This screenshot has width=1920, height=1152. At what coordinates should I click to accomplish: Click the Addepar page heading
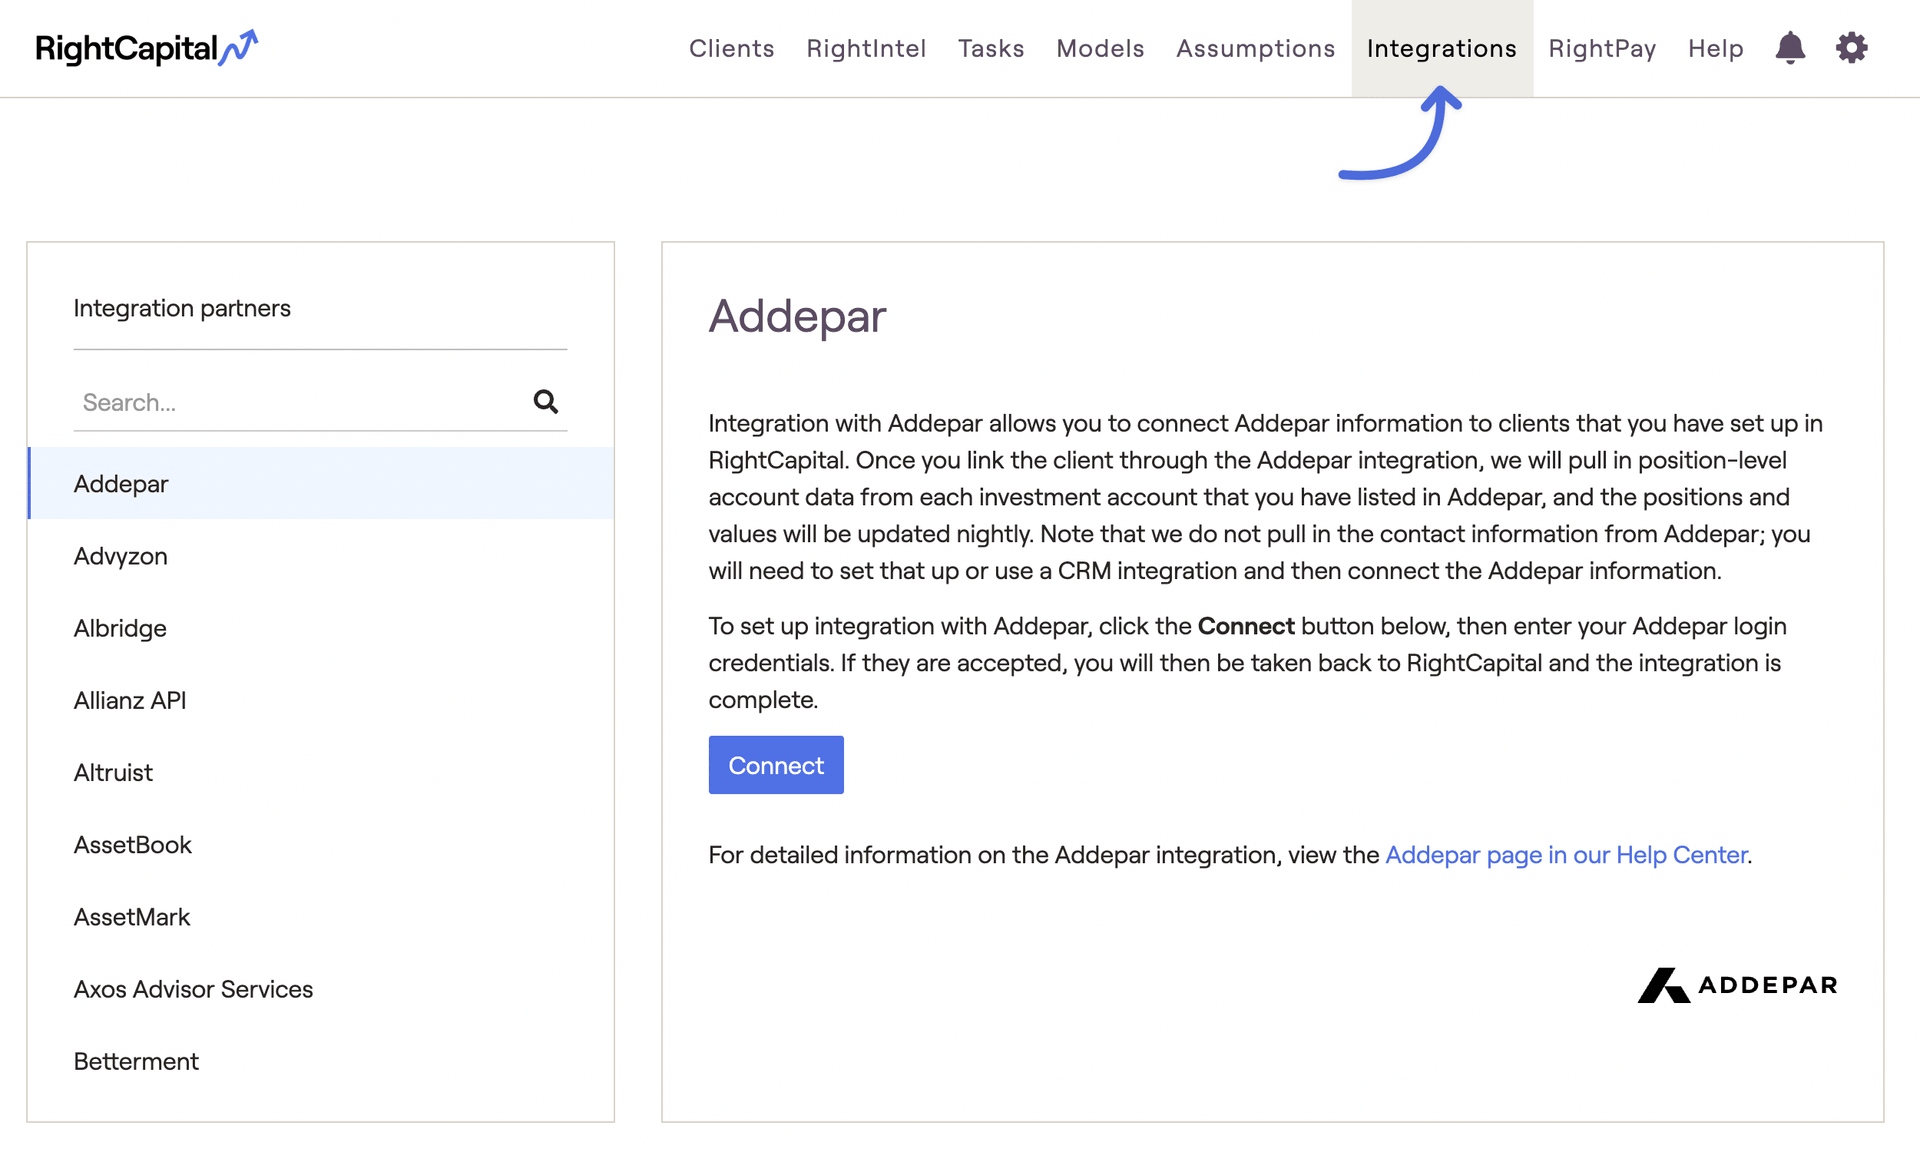point(797,316)
